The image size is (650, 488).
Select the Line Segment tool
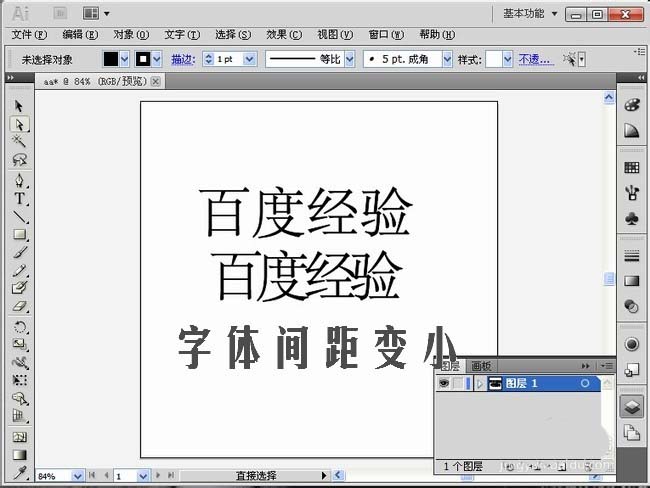click(19, 217)
